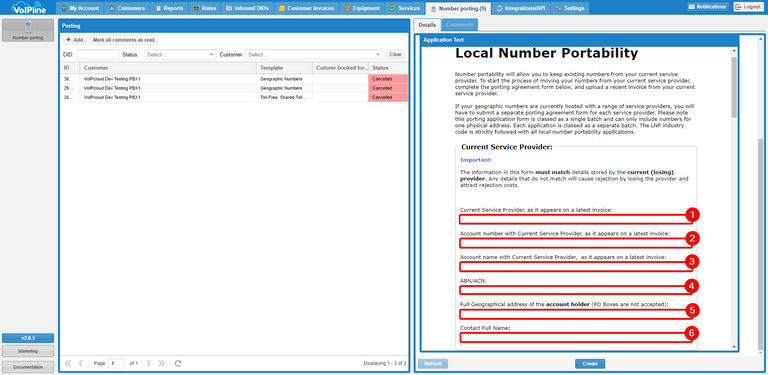Click the VoIPline logo
This screenshot has height=375, width=768.
[x=28, y=8]
